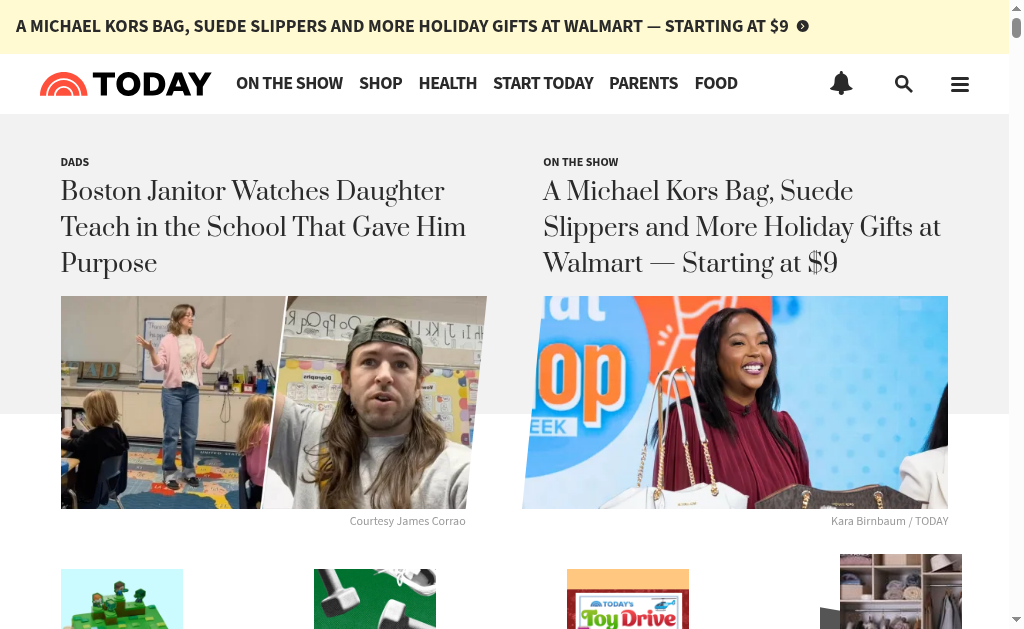Click the ON THE SHOW label above the headline
Screen dimensions: 1024x629
point(580,162)
